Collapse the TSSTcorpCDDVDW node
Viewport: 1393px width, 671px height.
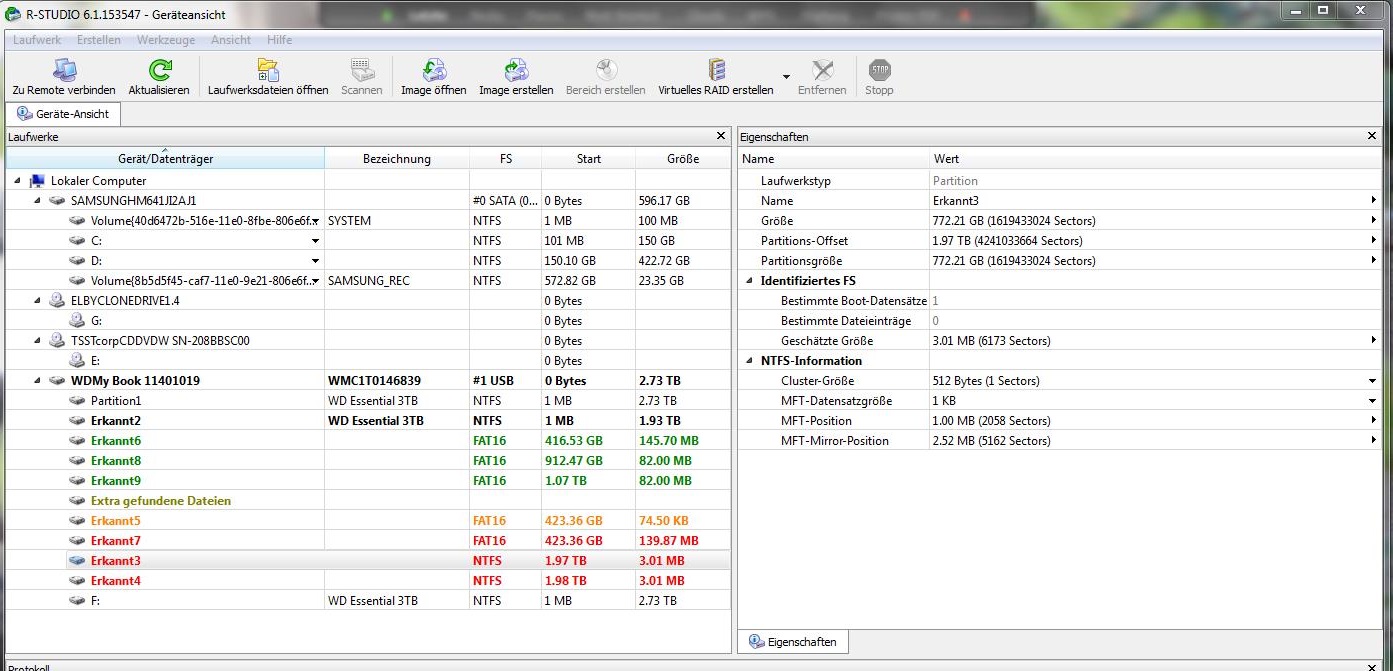coord(37,341)
